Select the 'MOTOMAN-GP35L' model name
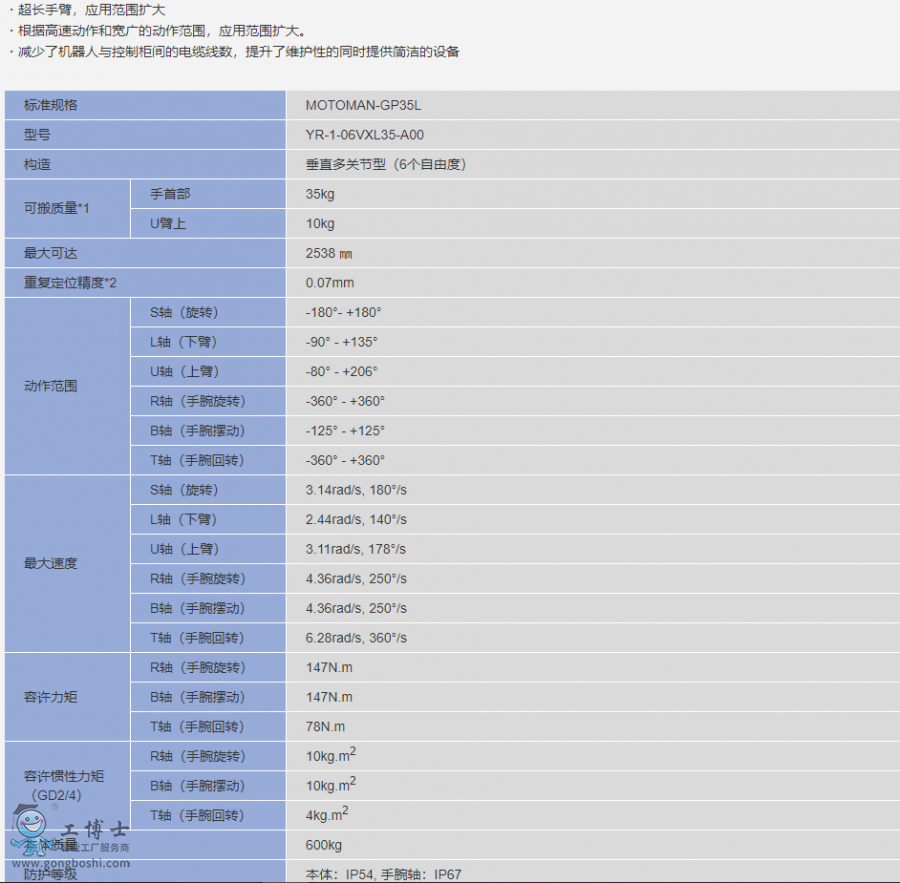Image resolution: width=900 pixels, height=883 pixels. (x=363, y=106)
